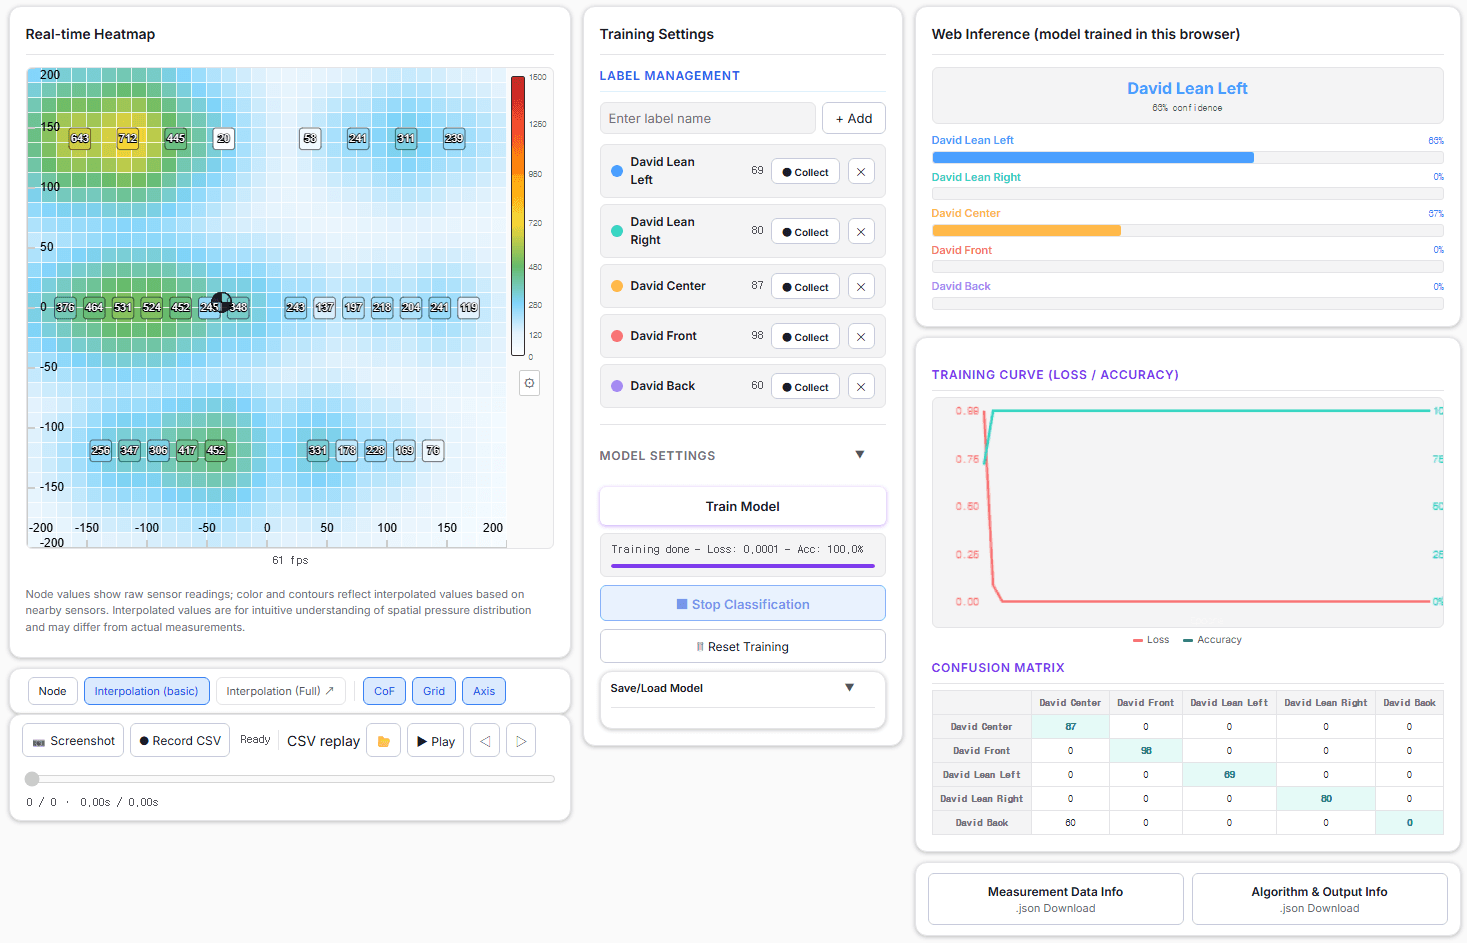Select Interpolation (basic) display mode
The image size is (1467, 943).
tap(147, 691)
